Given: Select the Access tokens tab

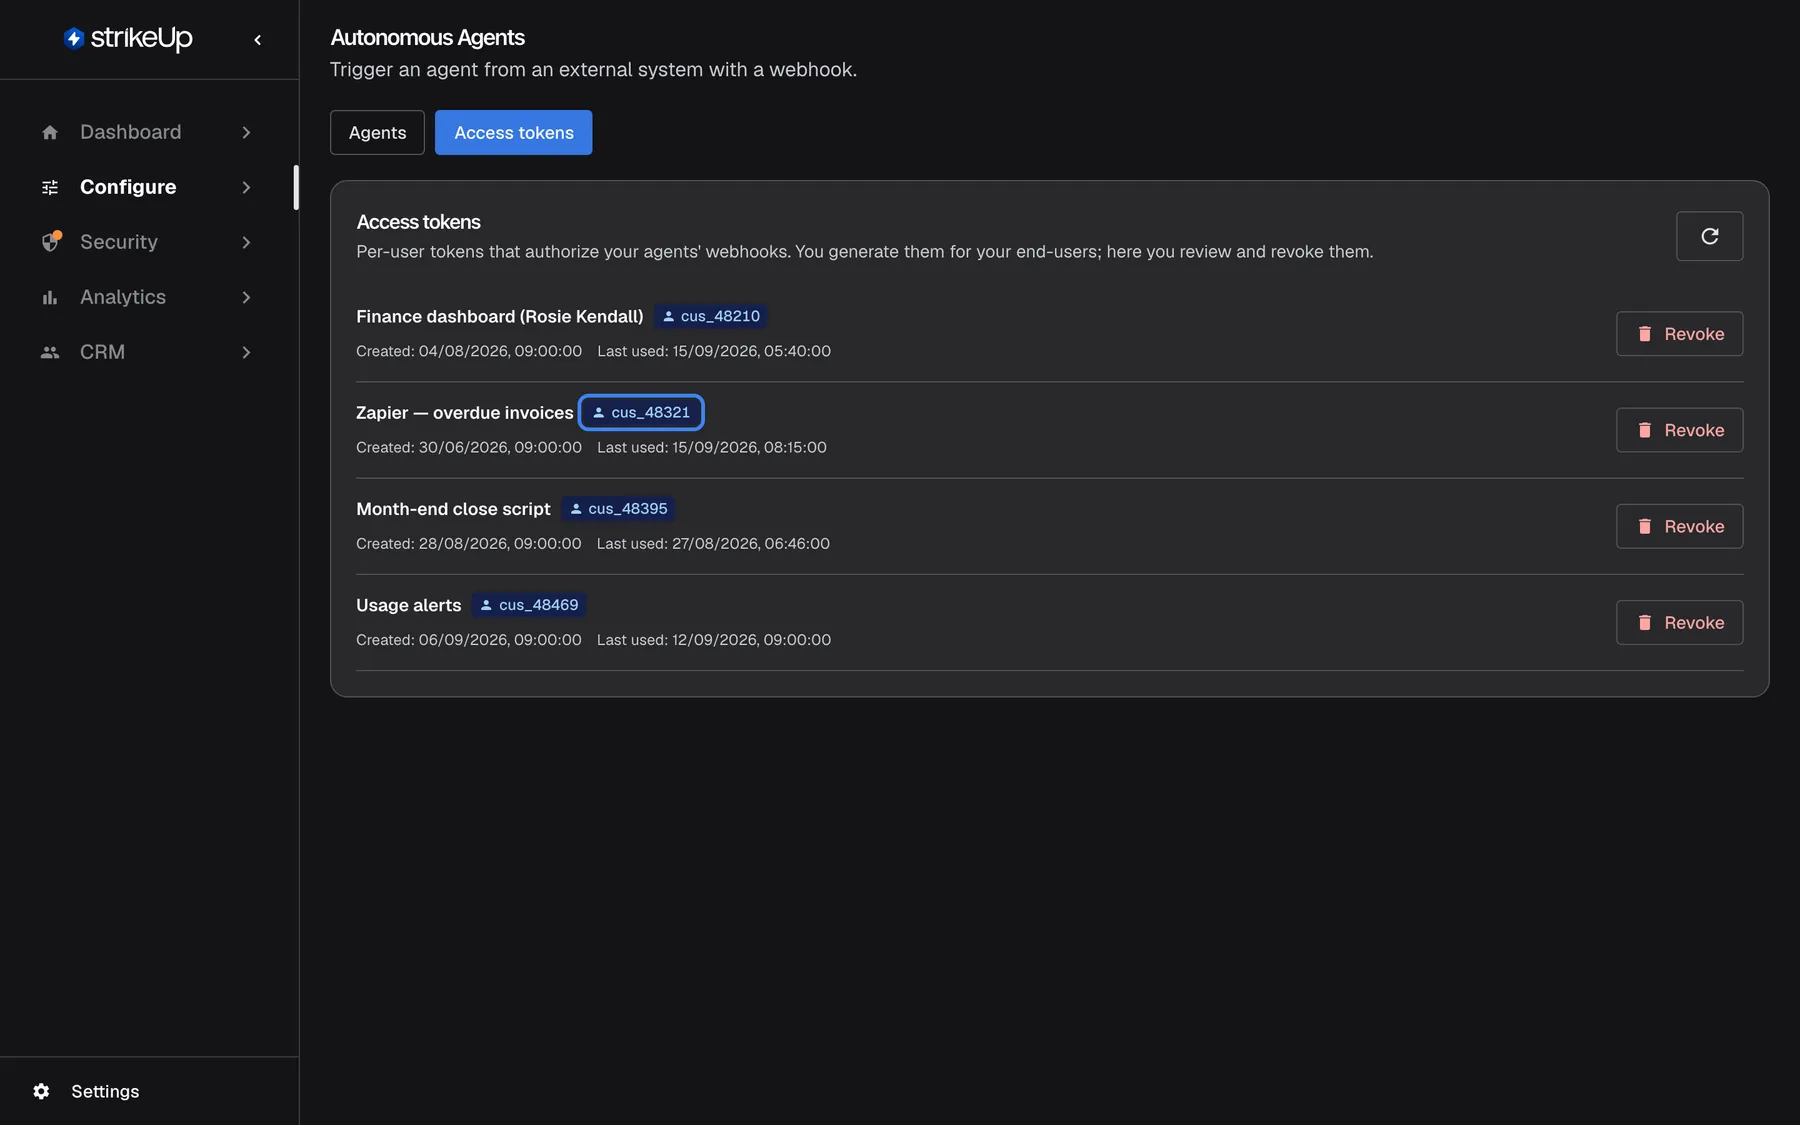Looking at the screenshot, I should coord(513,132).
